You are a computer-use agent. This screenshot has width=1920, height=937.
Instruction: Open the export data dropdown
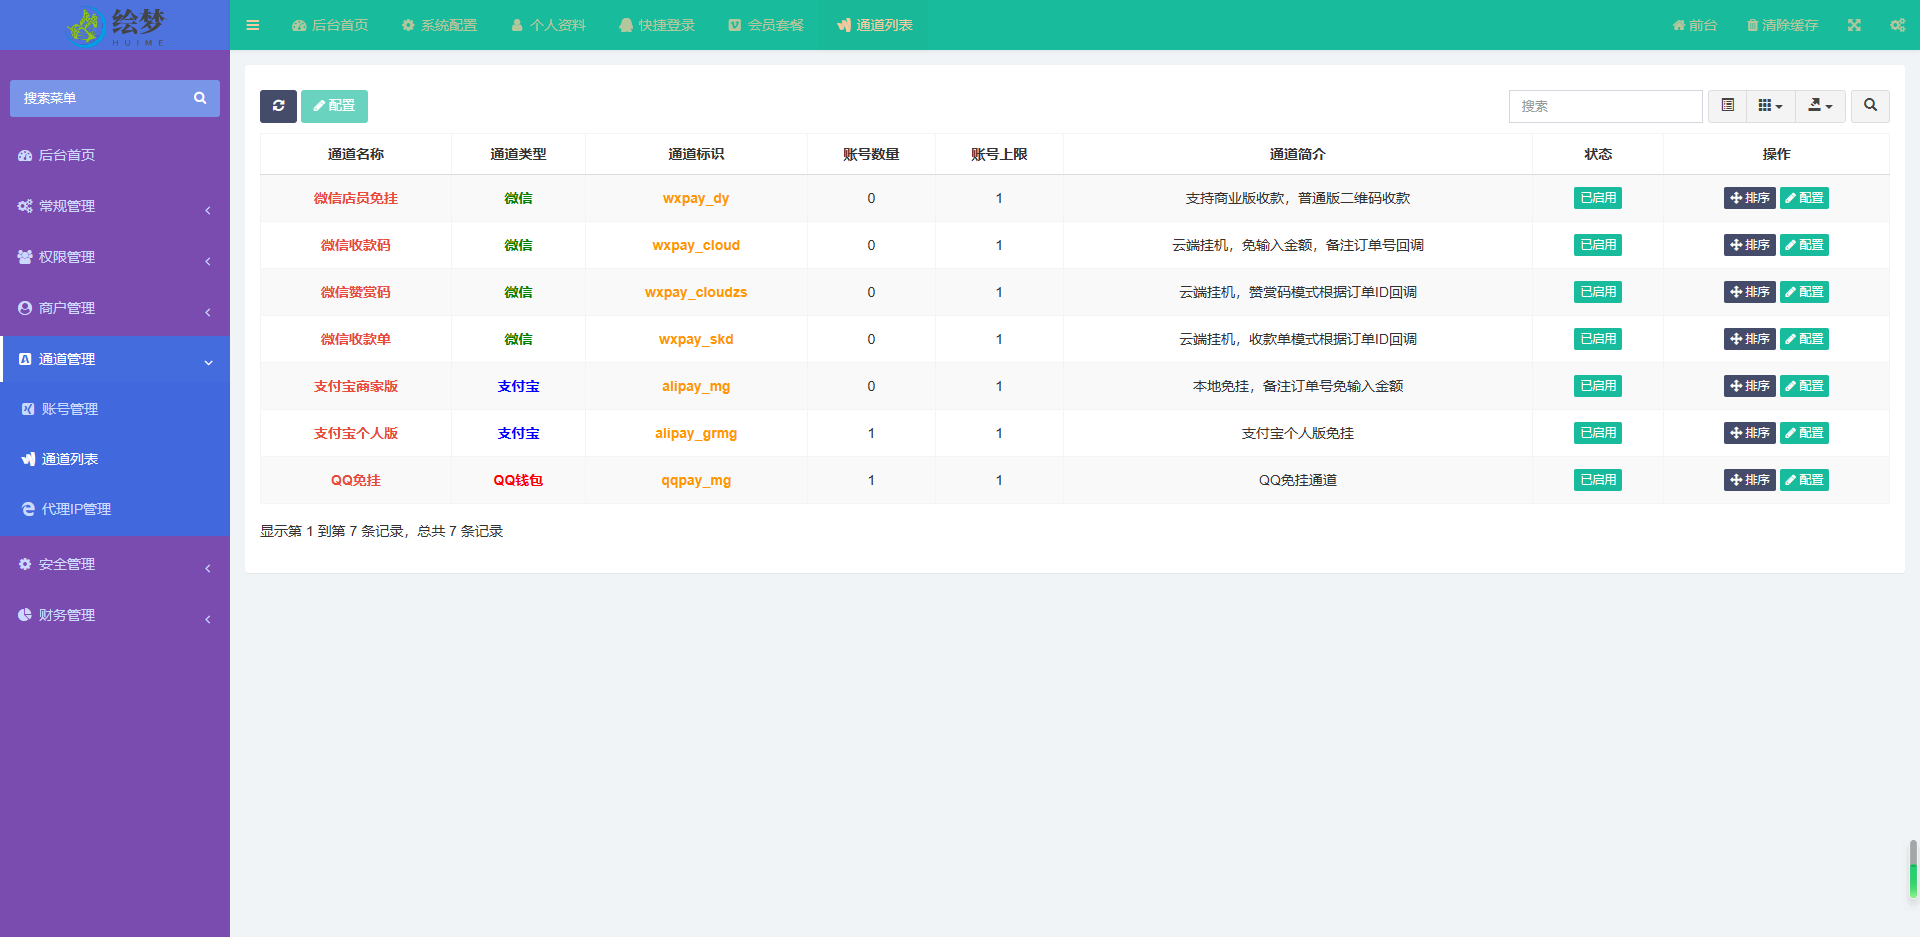point(1820,106)
